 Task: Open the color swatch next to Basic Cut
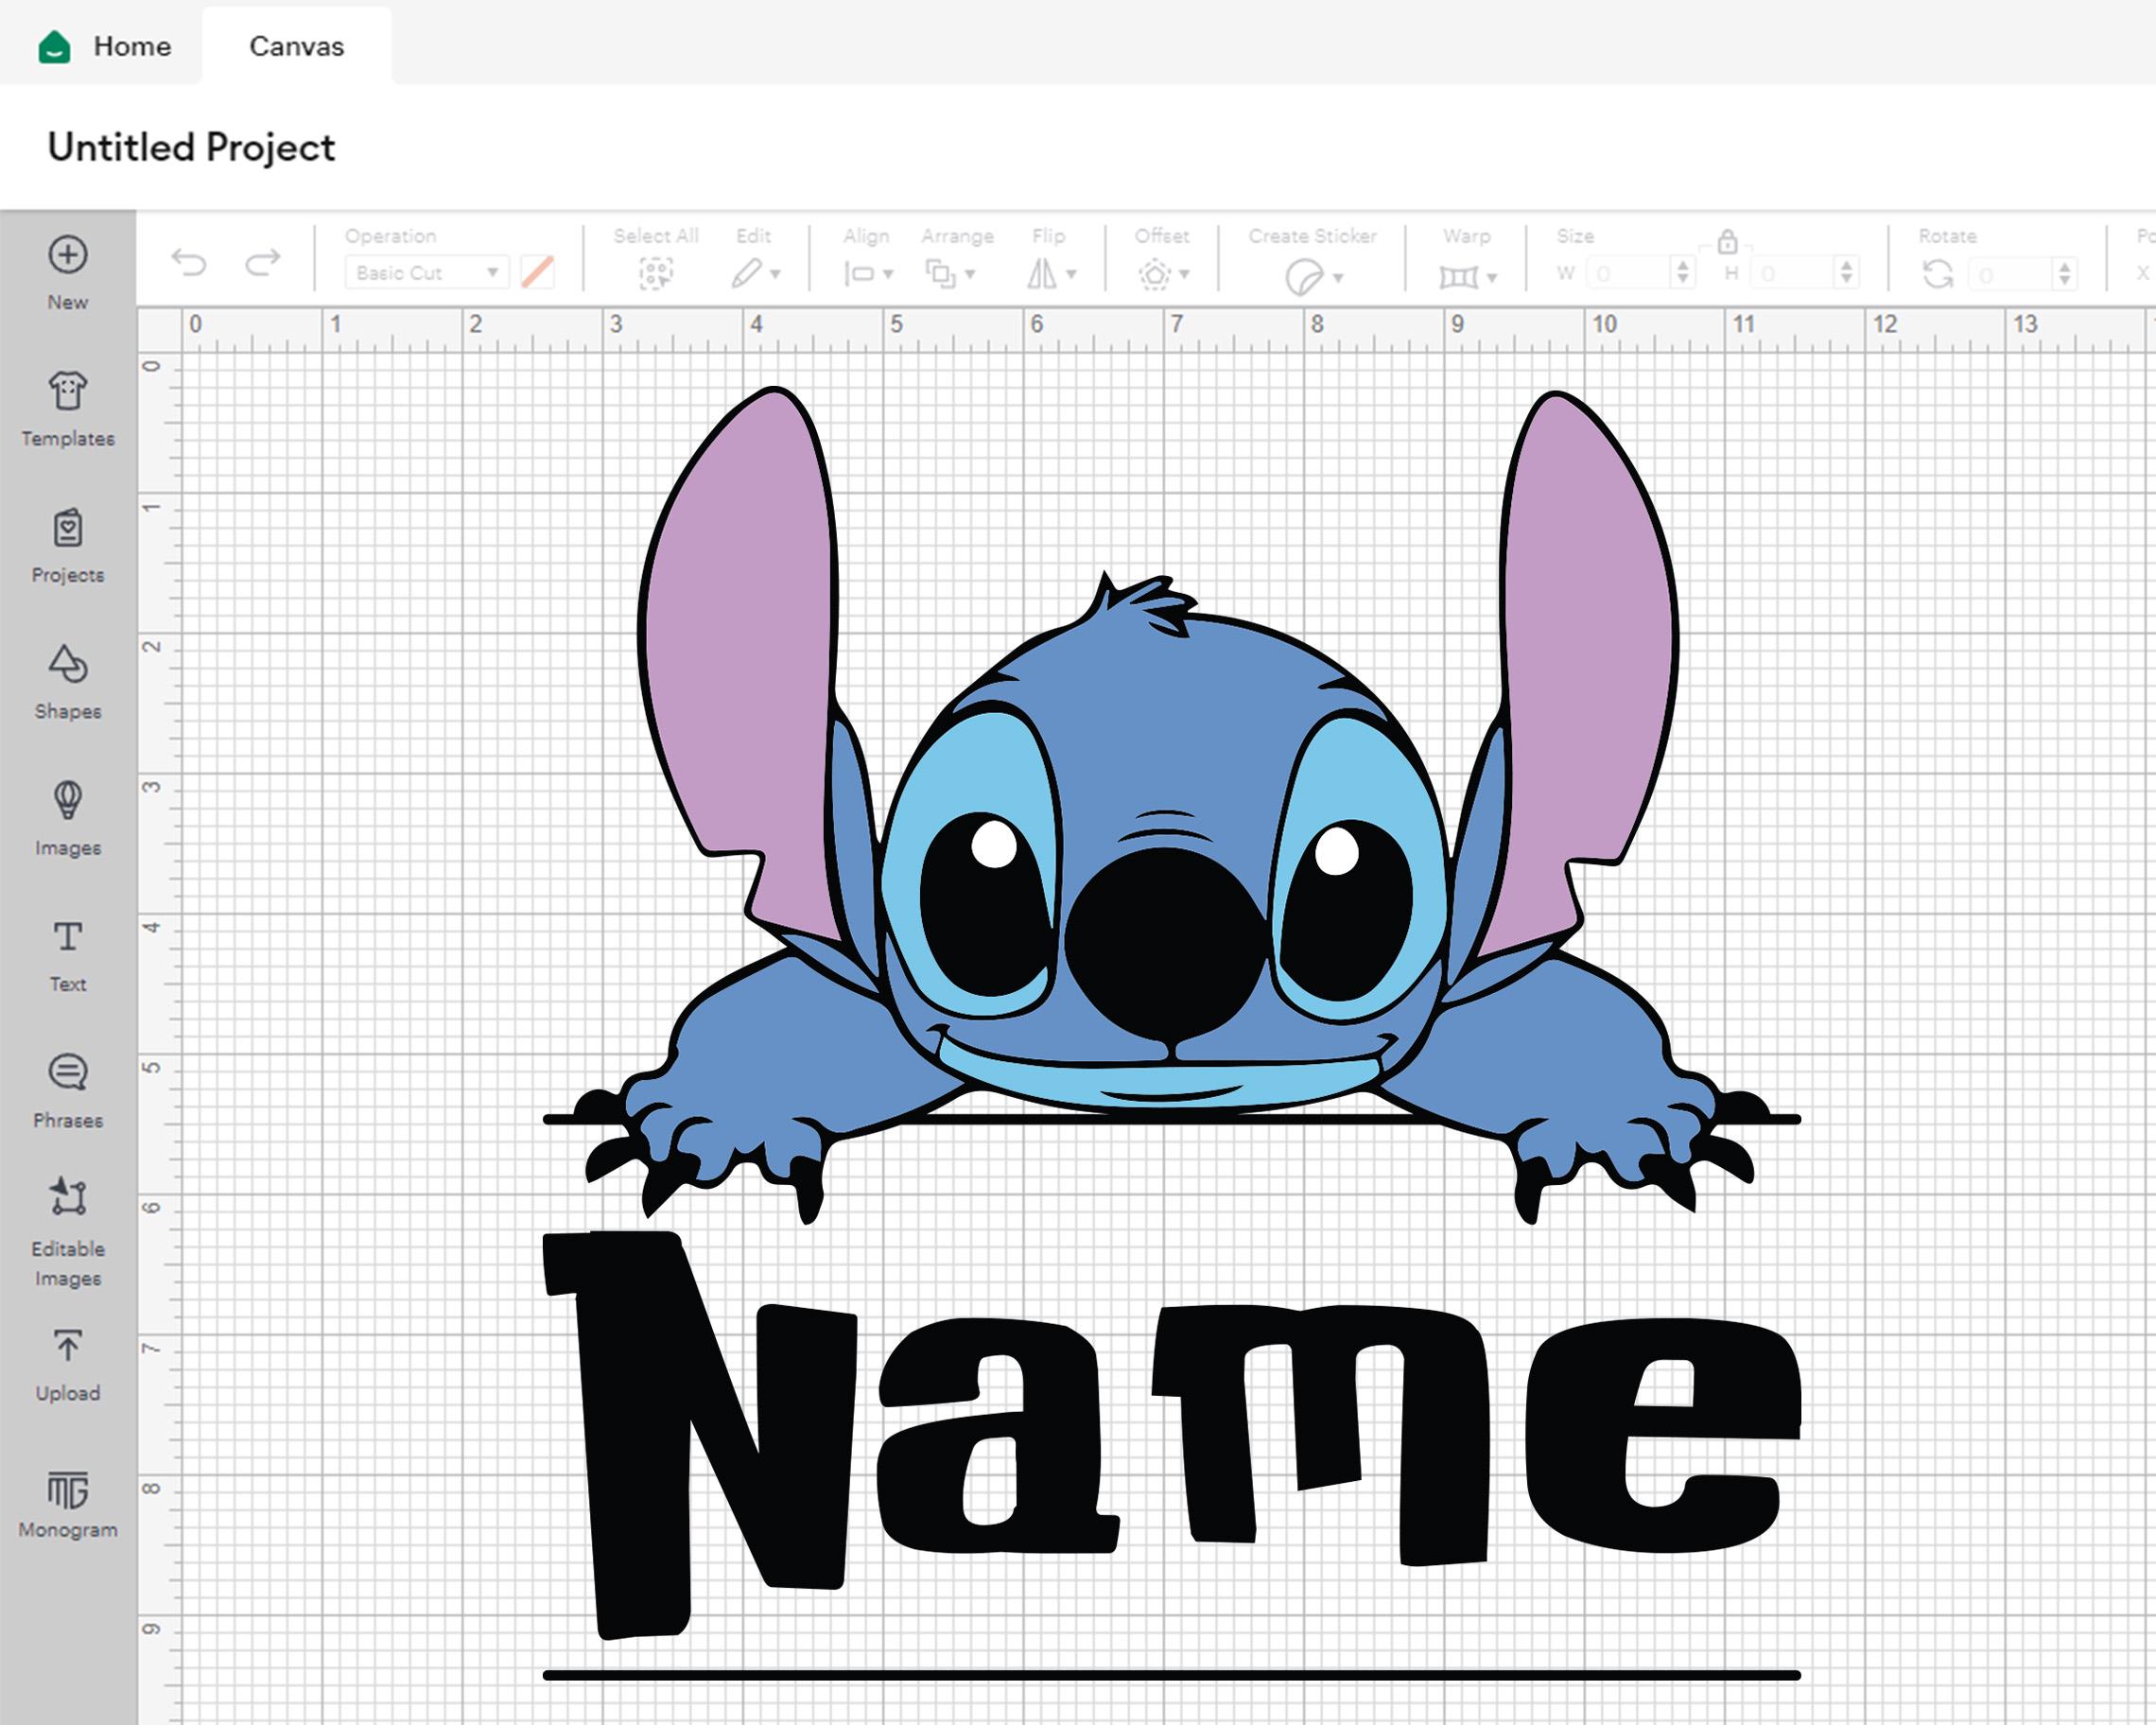[538, 271]
